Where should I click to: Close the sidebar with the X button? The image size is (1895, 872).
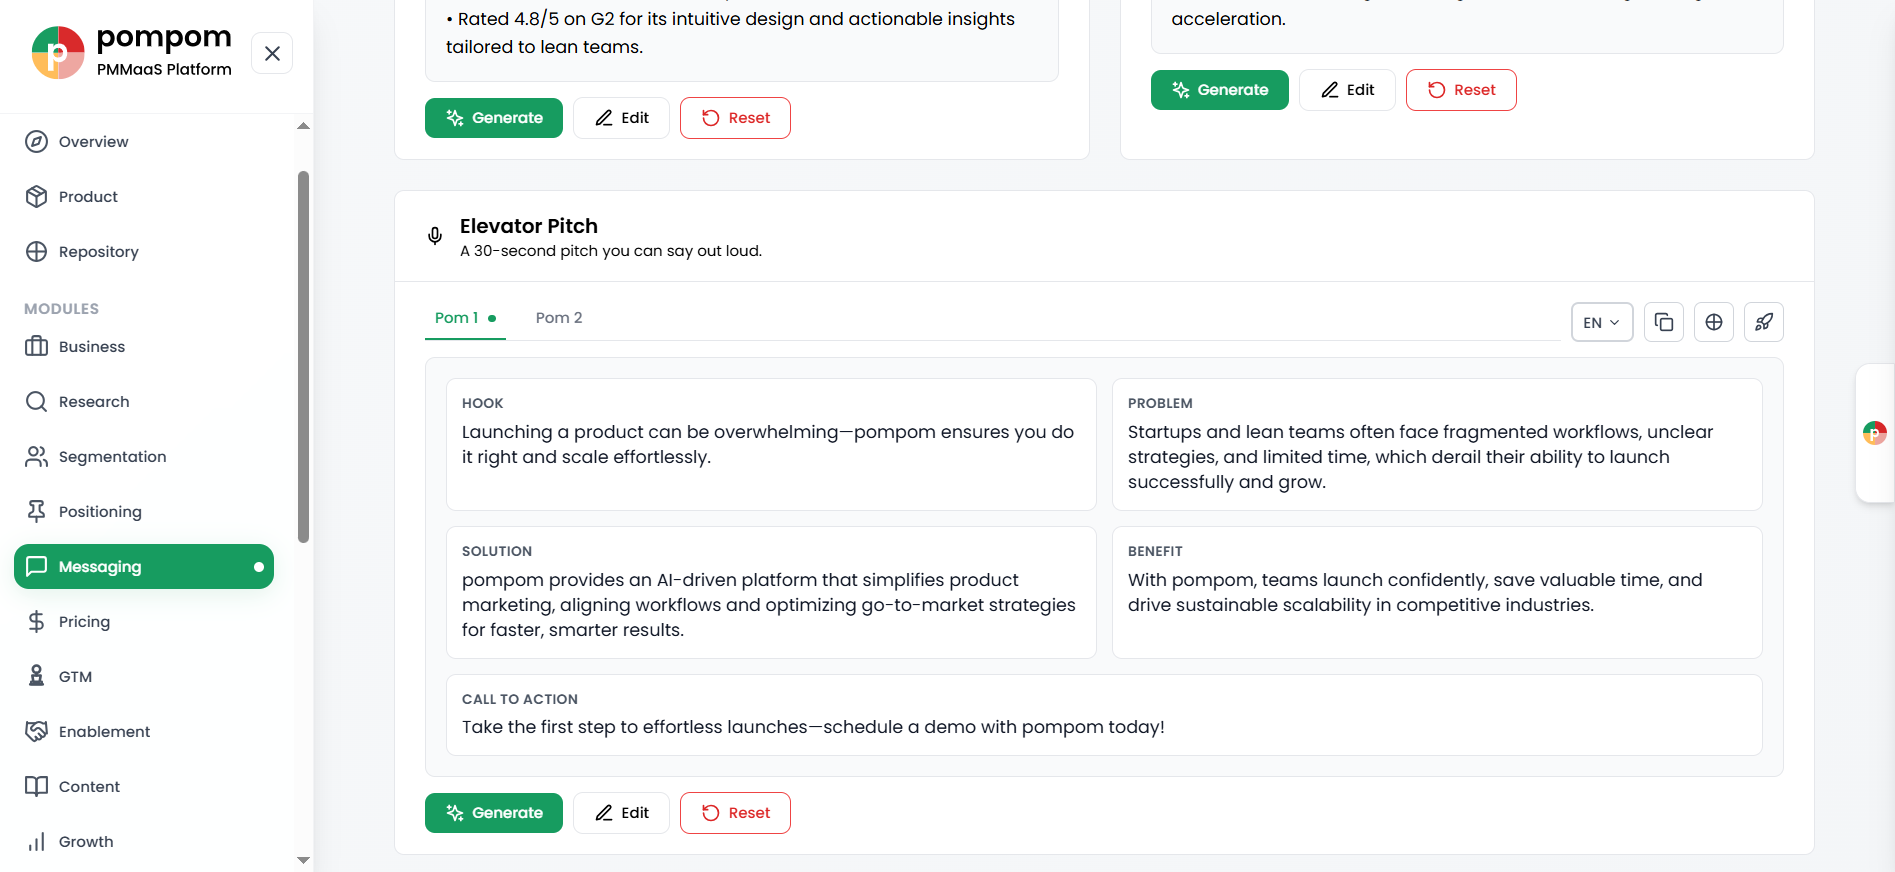point(272,53)
